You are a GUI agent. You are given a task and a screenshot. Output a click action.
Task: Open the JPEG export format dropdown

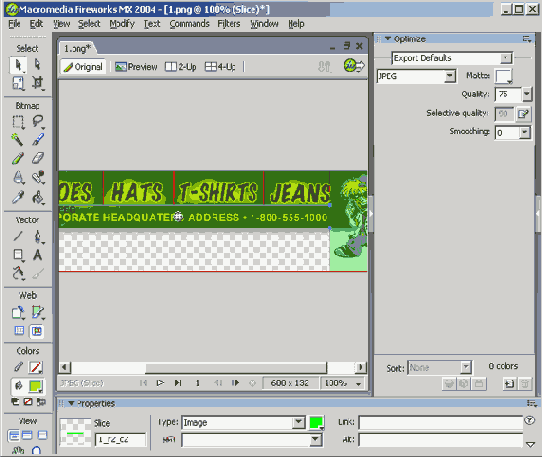[417, 76]
